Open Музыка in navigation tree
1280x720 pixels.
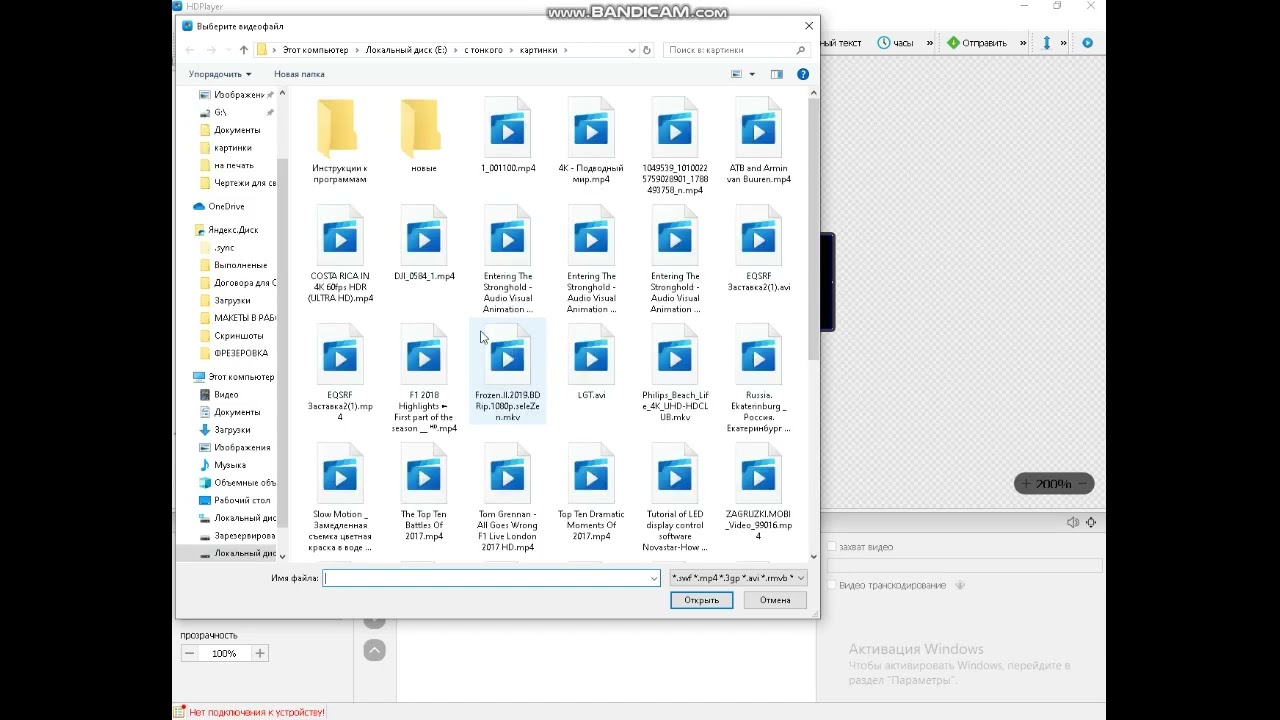(229, 465)
